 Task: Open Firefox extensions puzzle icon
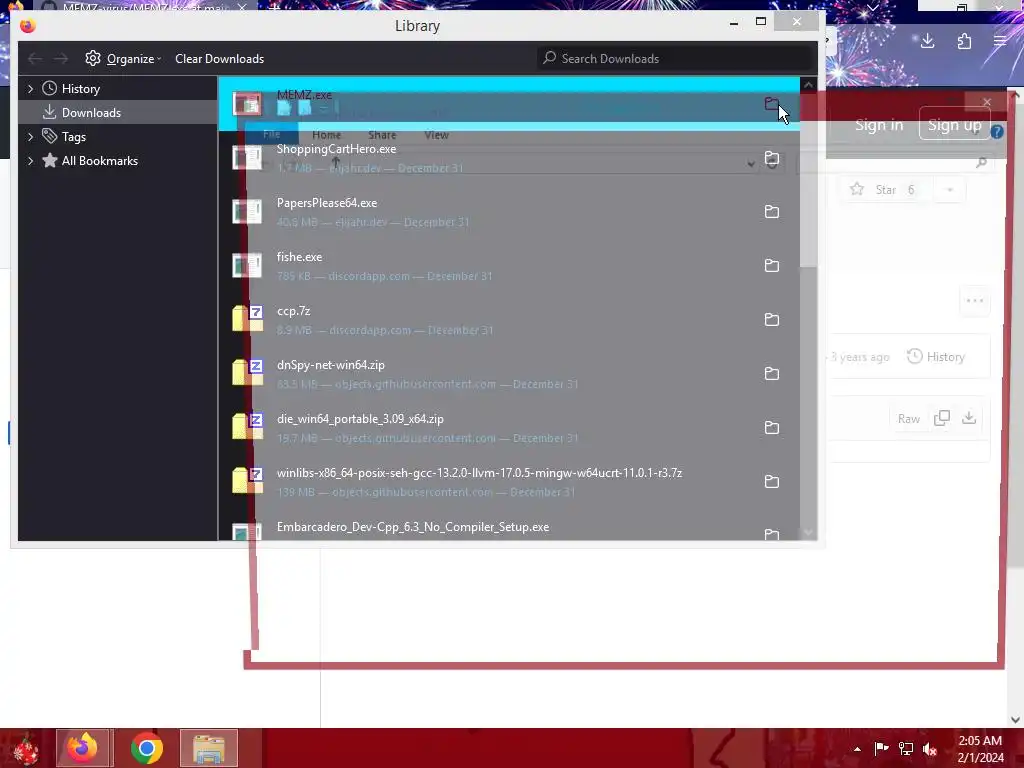964,42
